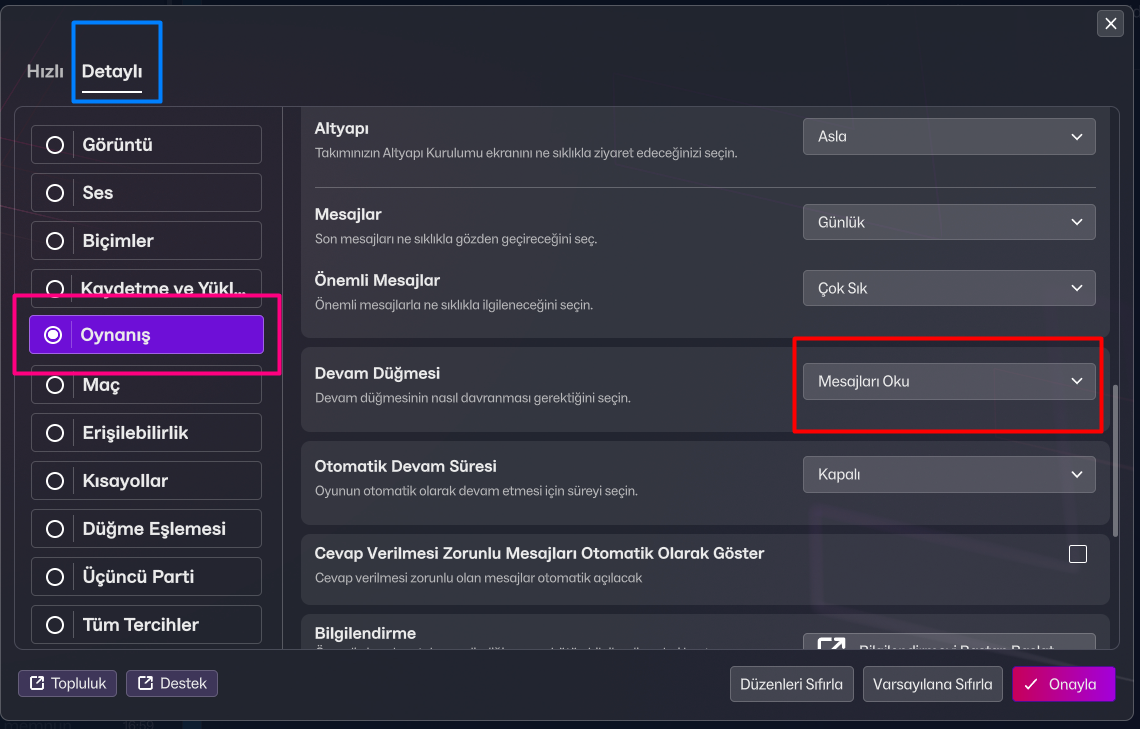Select the Üçüncü Parti option
Viewport: 1140px width, 729px height.
[146, 576]
